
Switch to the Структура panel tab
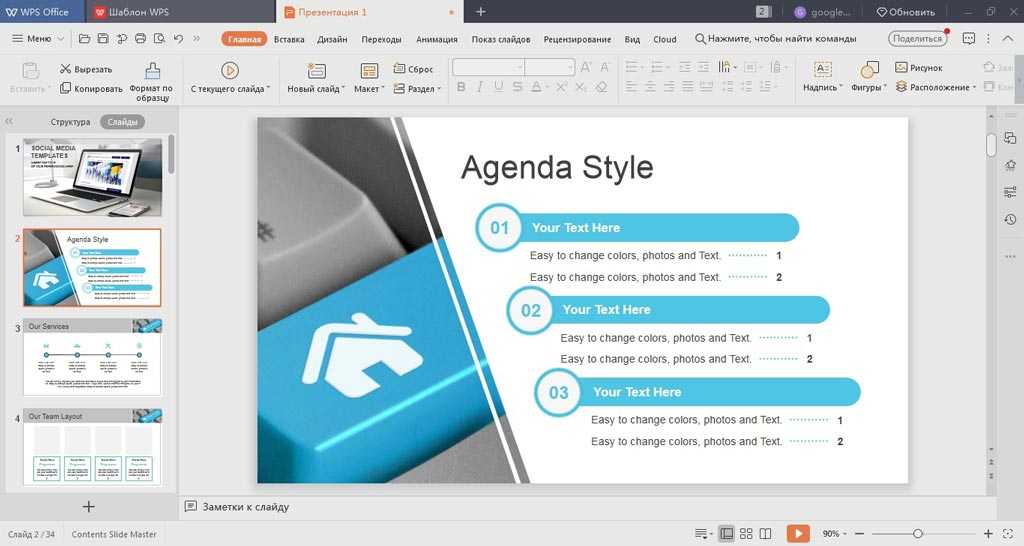click(70, 122)
